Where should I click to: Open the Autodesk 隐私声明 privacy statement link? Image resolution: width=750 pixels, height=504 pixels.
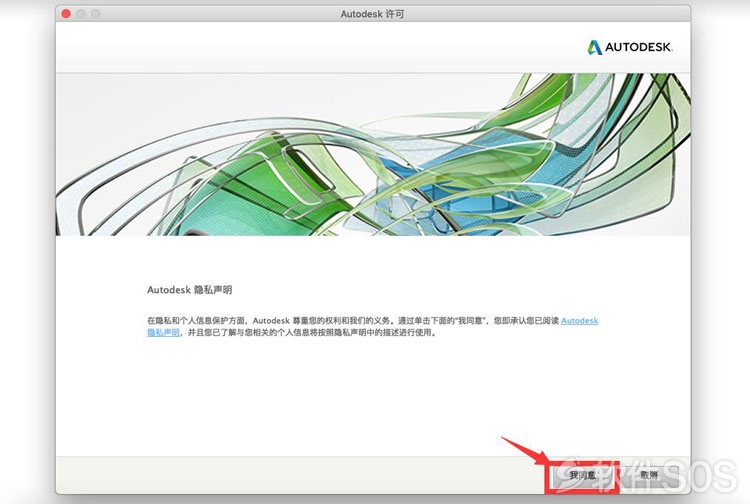click(x=579, y=320)
